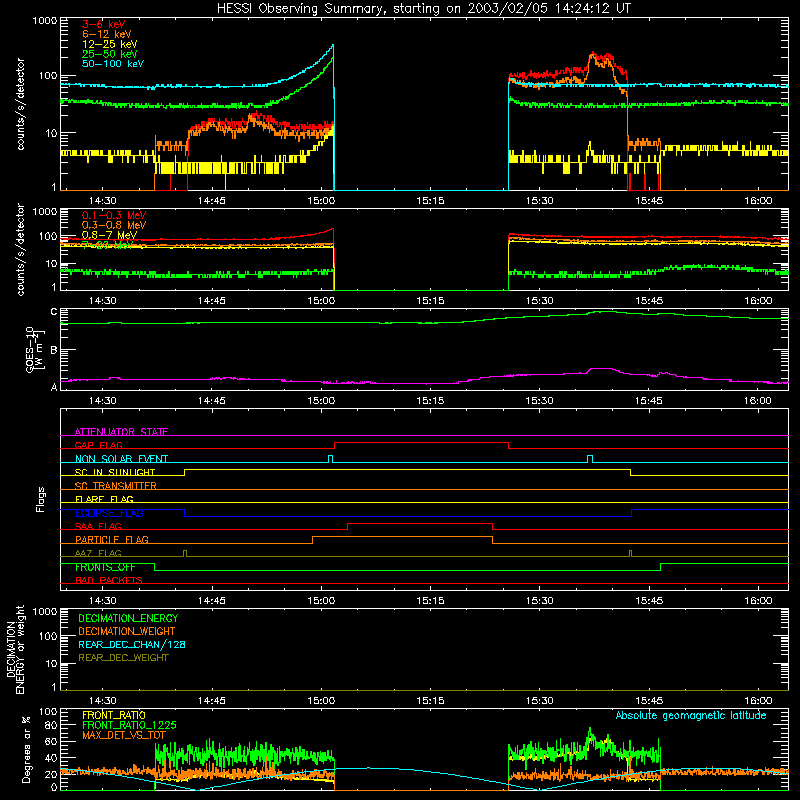Click the B flux level label on GOES panel

coord(54,350)
